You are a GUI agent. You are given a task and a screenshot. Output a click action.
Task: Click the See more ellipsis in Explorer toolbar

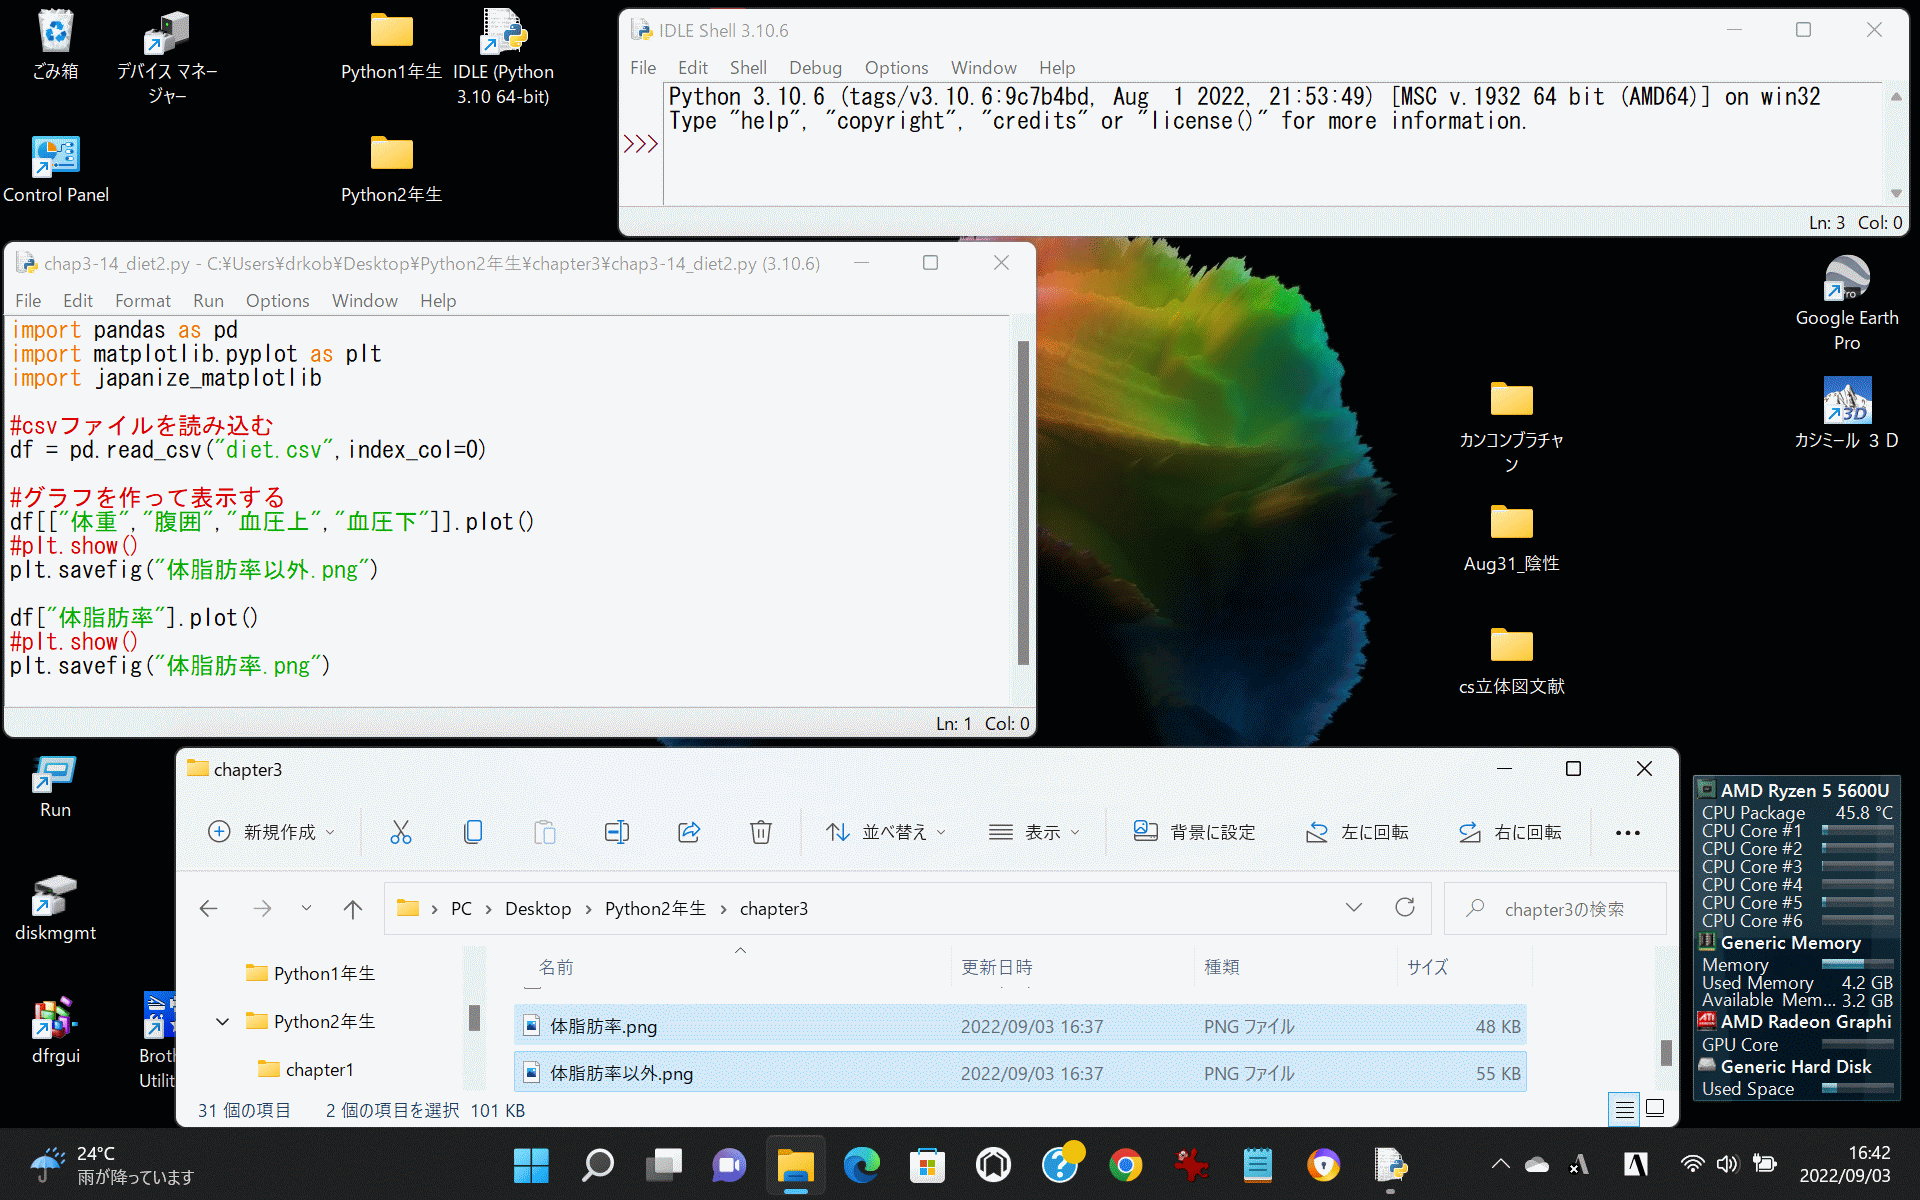(x=1628, y=833)
